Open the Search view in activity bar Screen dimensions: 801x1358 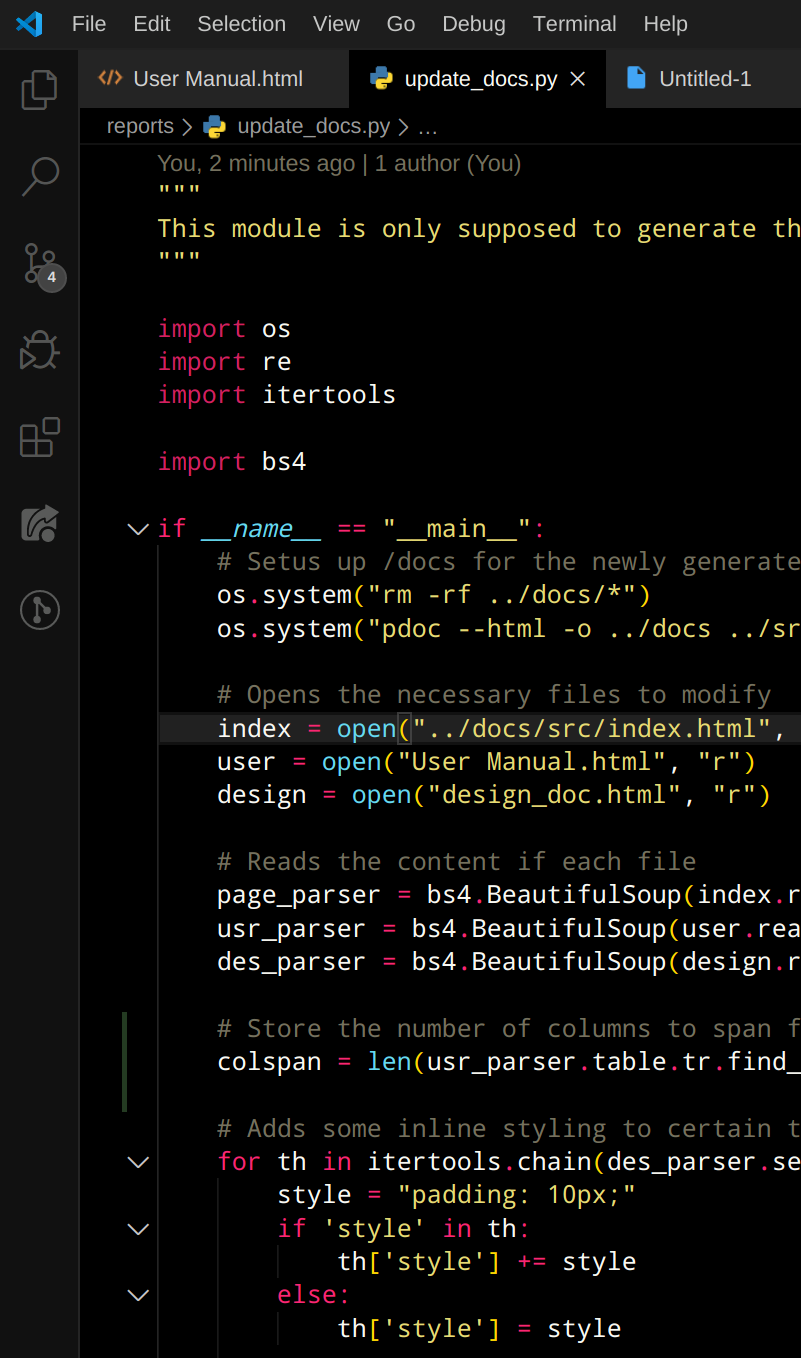39,177
